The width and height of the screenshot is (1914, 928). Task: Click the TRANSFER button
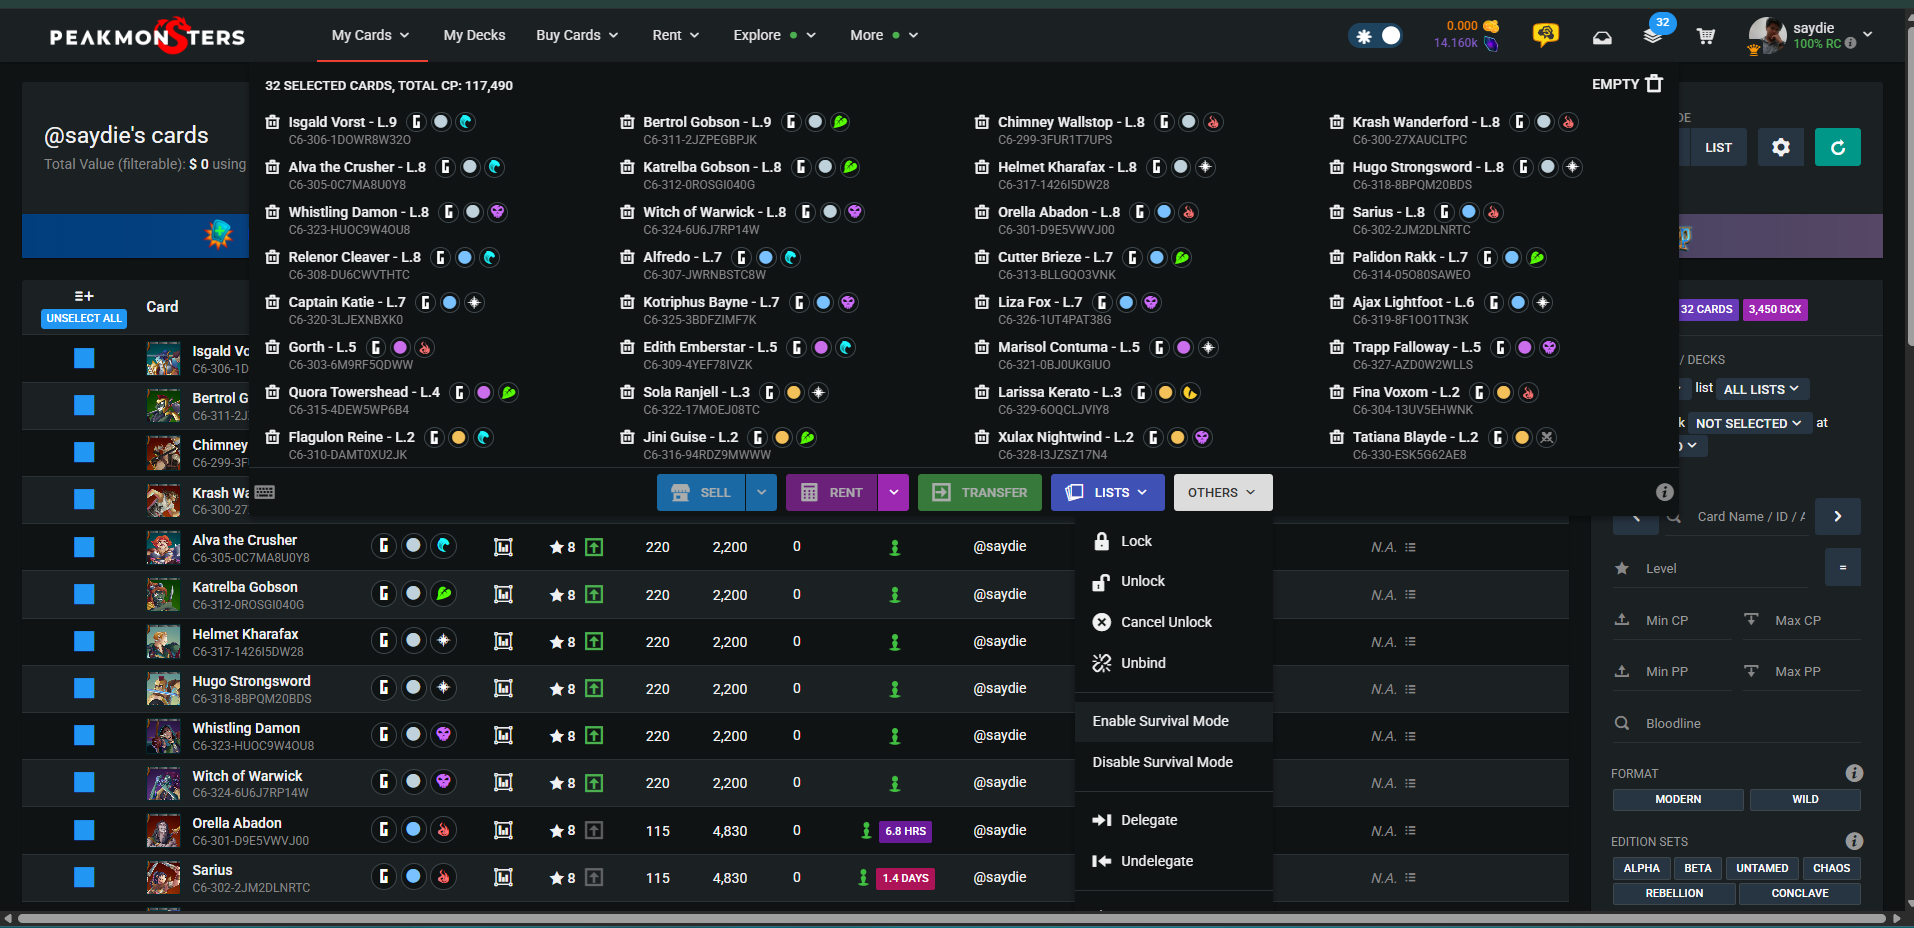[980, 492]
